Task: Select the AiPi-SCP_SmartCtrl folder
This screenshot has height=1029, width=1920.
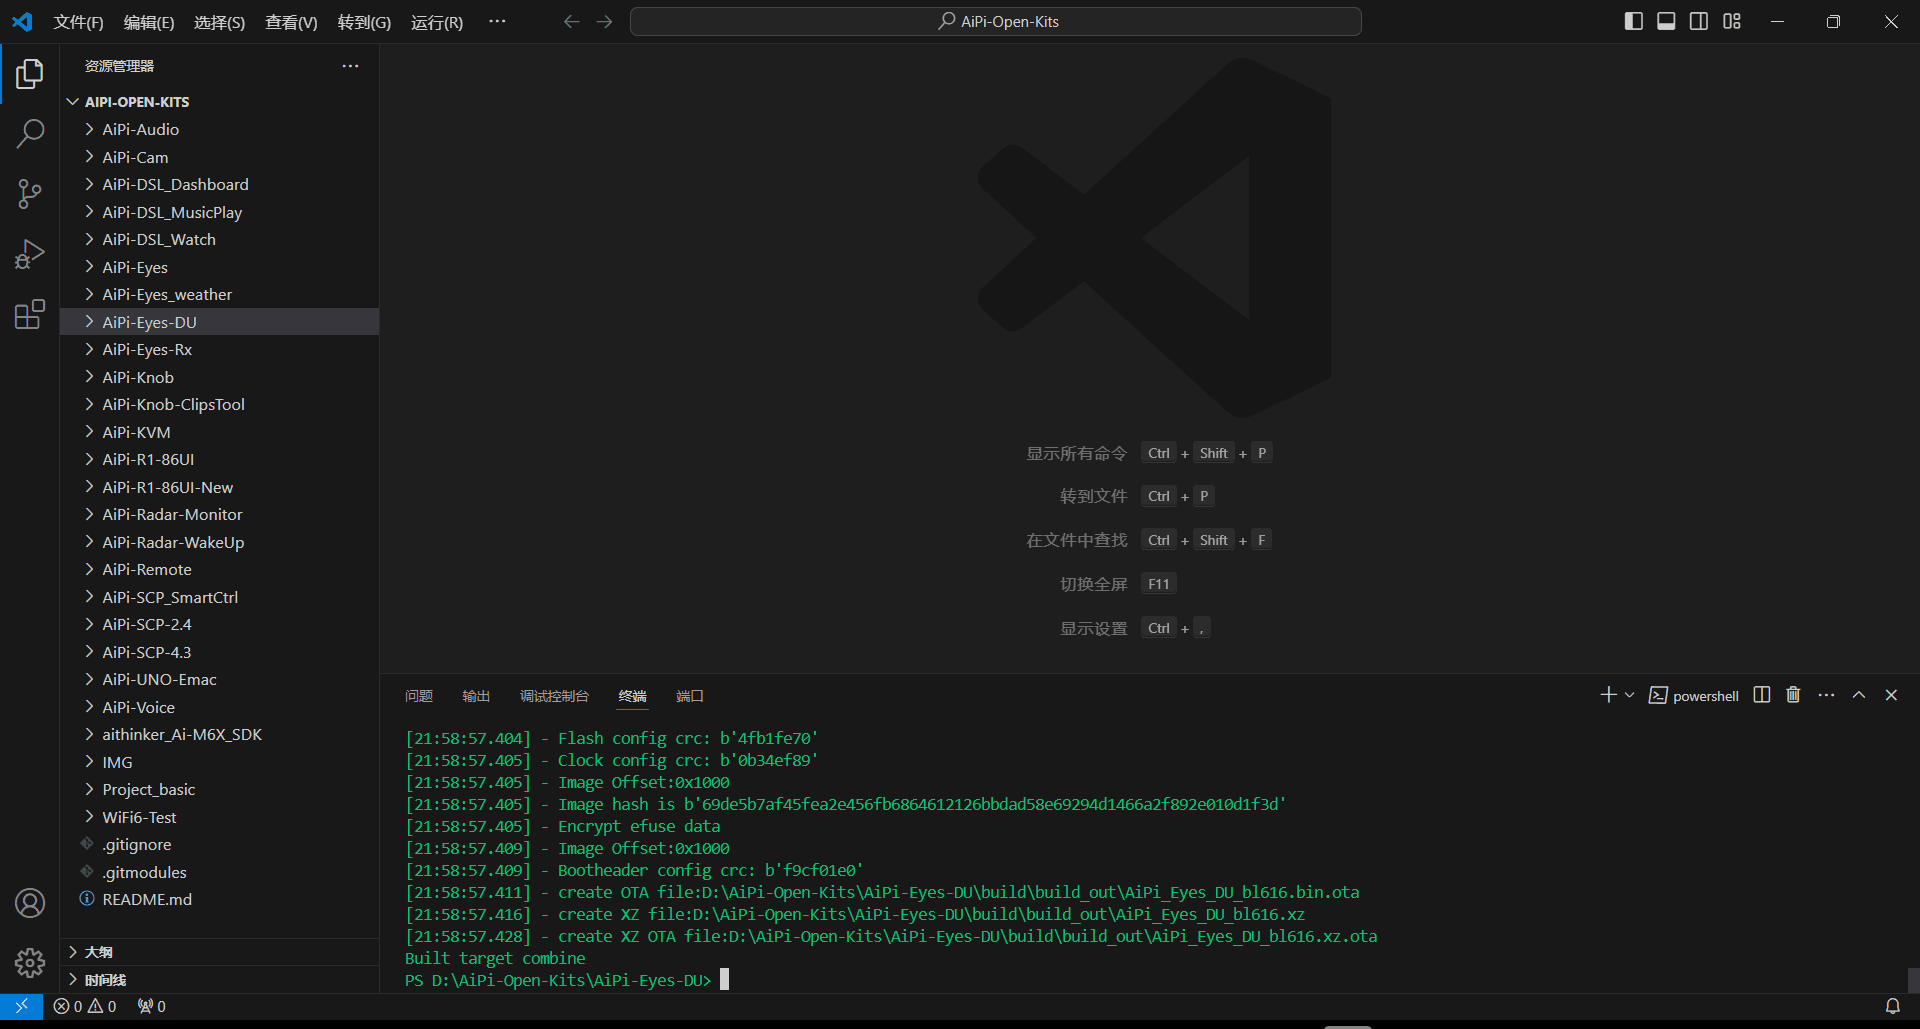Action: click(x=220, y=597)
